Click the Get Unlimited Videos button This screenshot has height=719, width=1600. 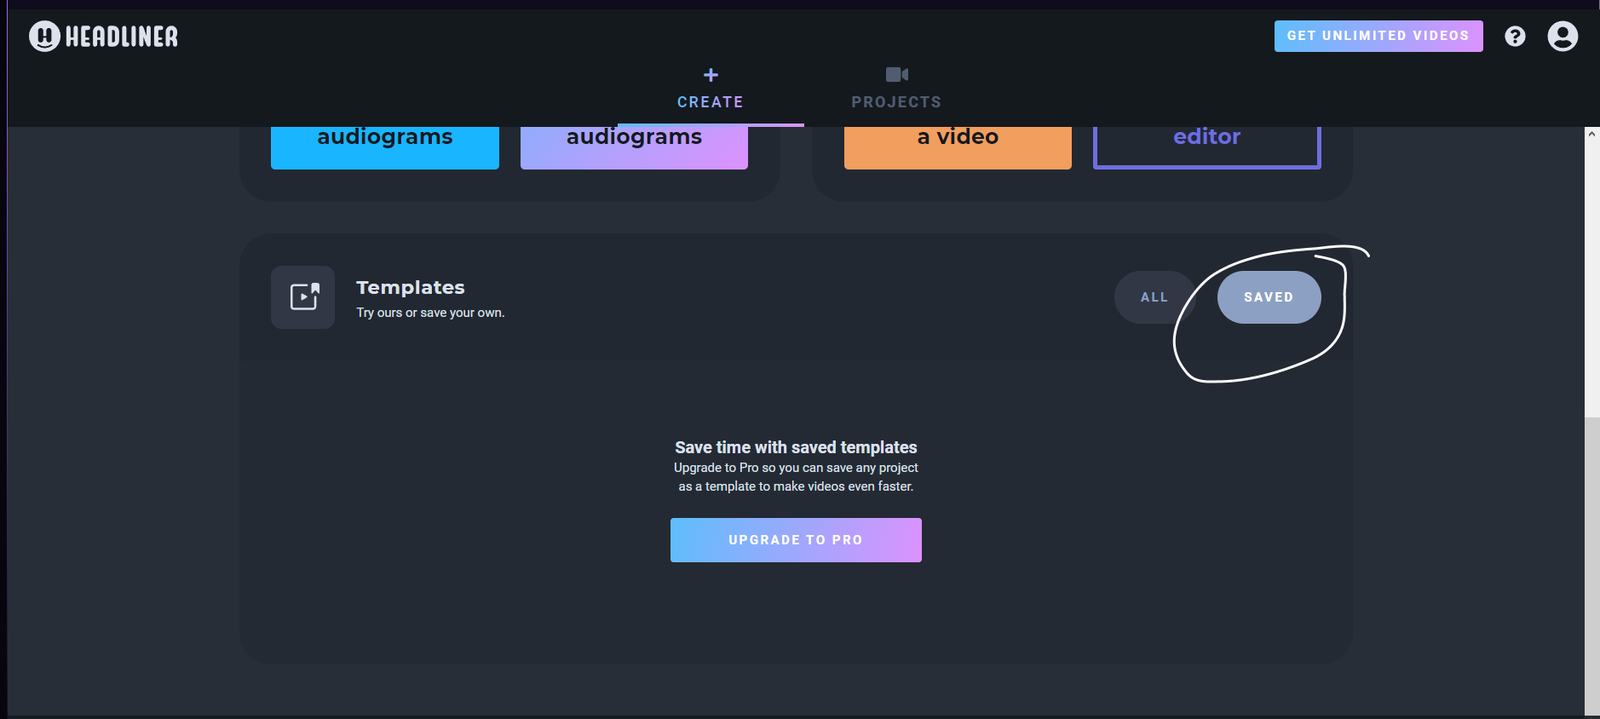(x=1377, y=36)
